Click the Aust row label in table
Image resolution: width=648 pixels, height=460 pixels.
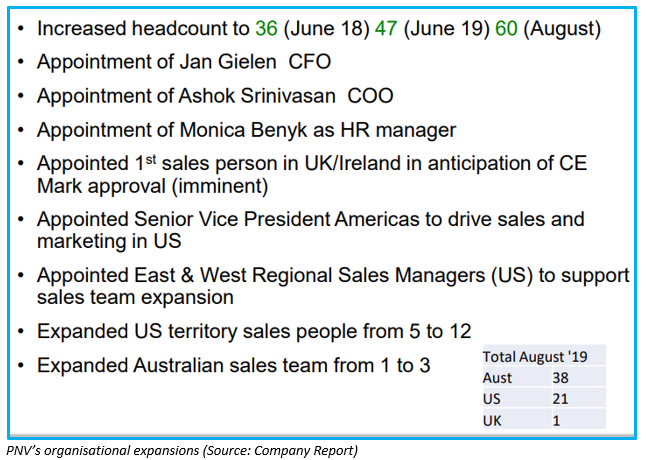point(497,378)
